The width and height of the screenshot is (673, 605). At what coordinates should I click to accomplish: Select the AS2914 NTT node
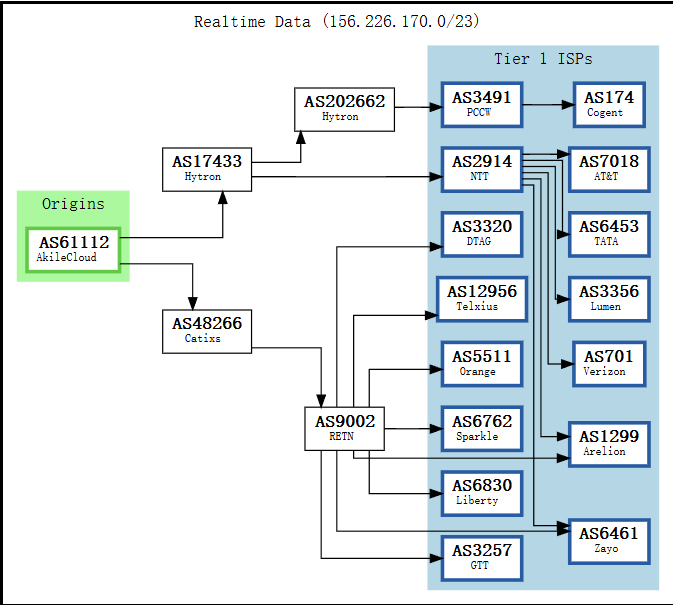point(481,169)
